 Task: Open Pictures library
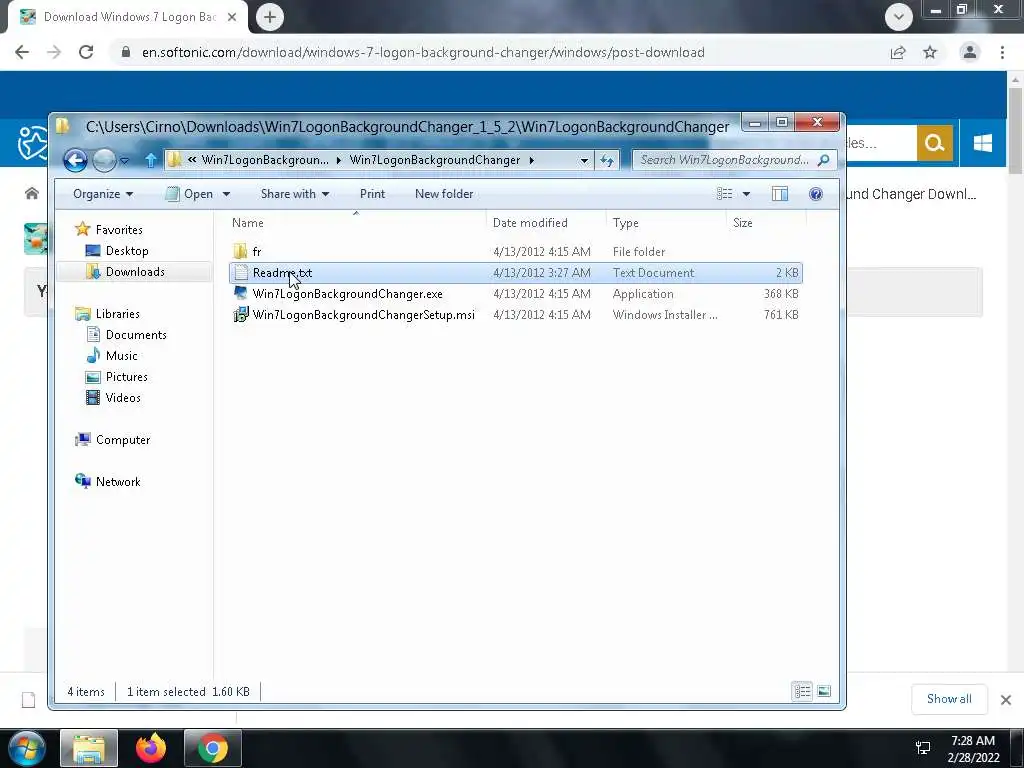pyautogui.click(x=127, y=377)
